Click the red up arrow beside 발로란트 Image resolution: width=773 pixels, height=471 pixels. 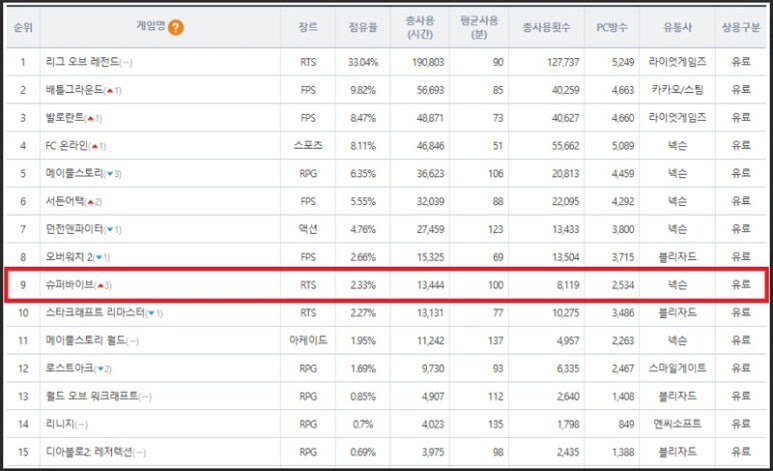pos(91,118)
